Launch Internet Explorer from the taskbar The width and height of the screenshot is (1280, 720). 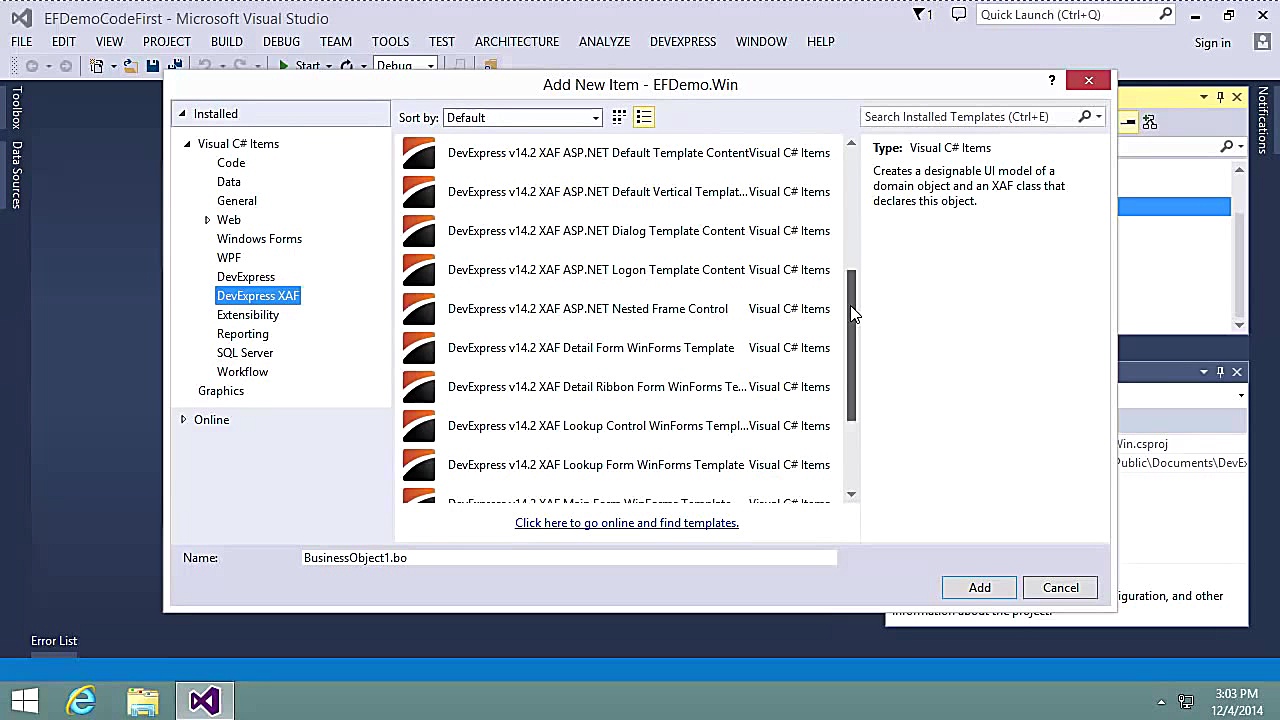click(81, 700)
